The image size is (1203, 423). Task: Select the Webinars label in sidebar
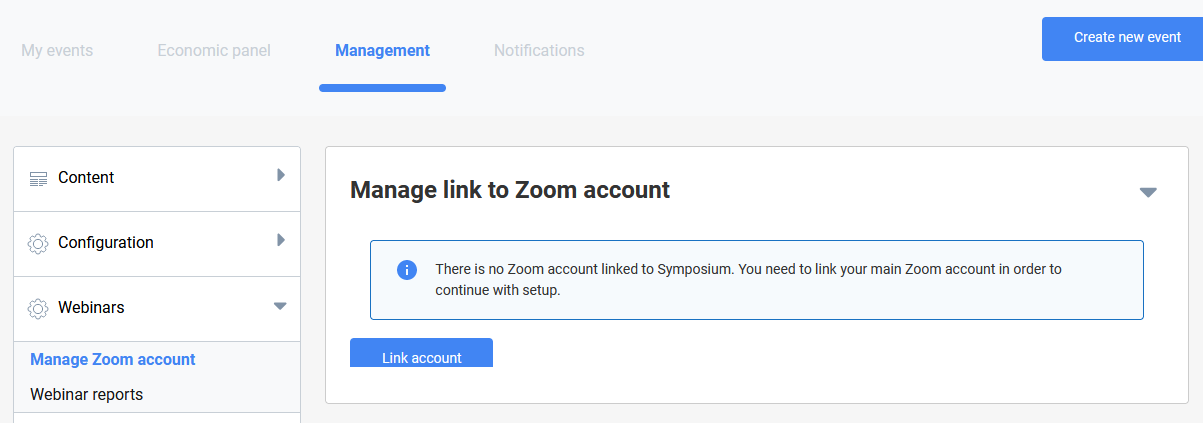(91, 307)
